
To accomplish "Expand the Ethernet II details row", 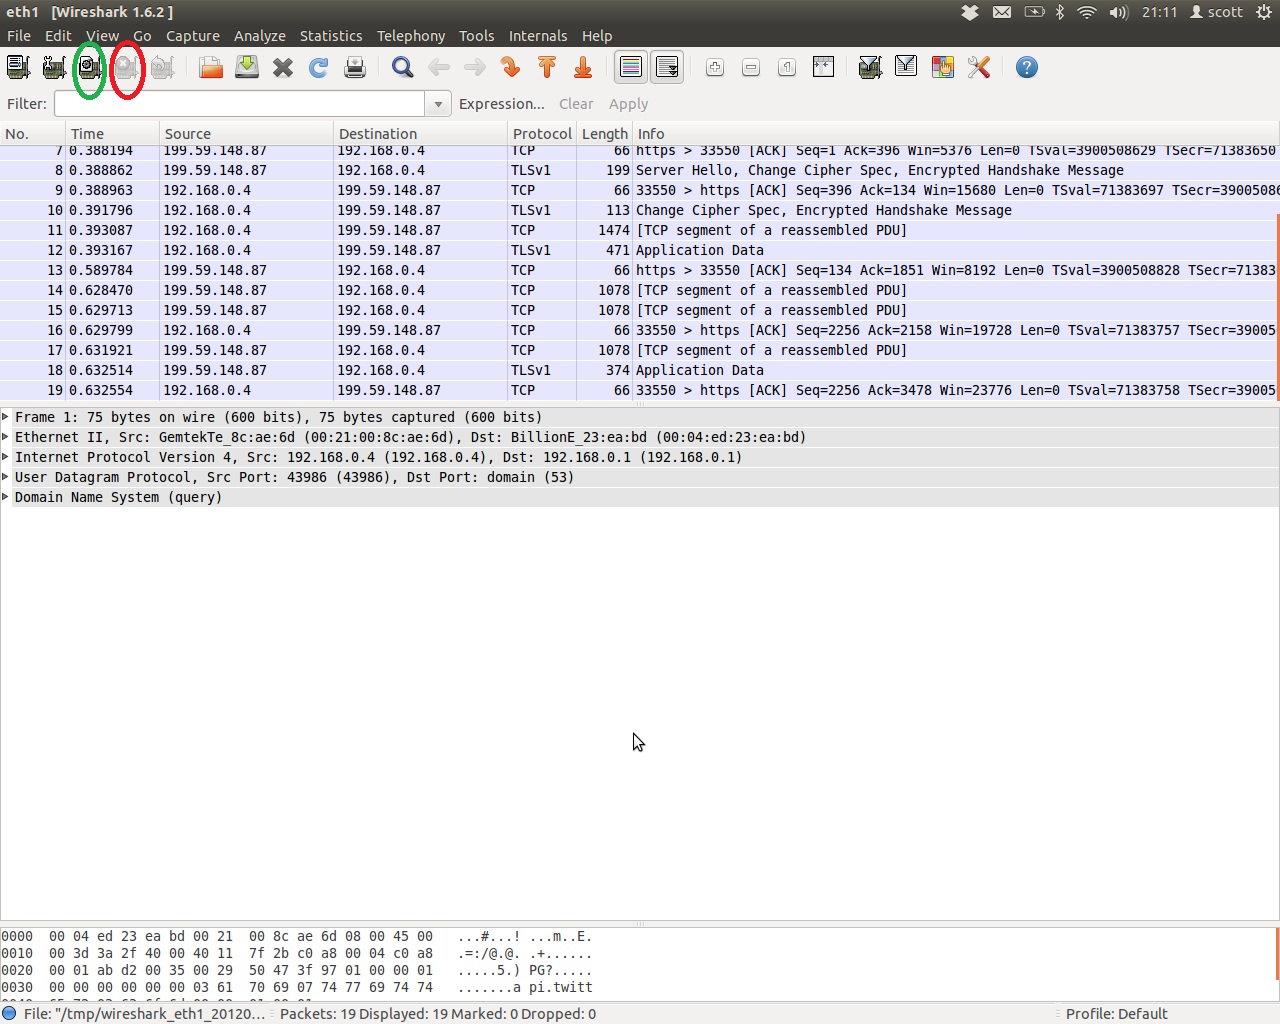I will point(6,437).
